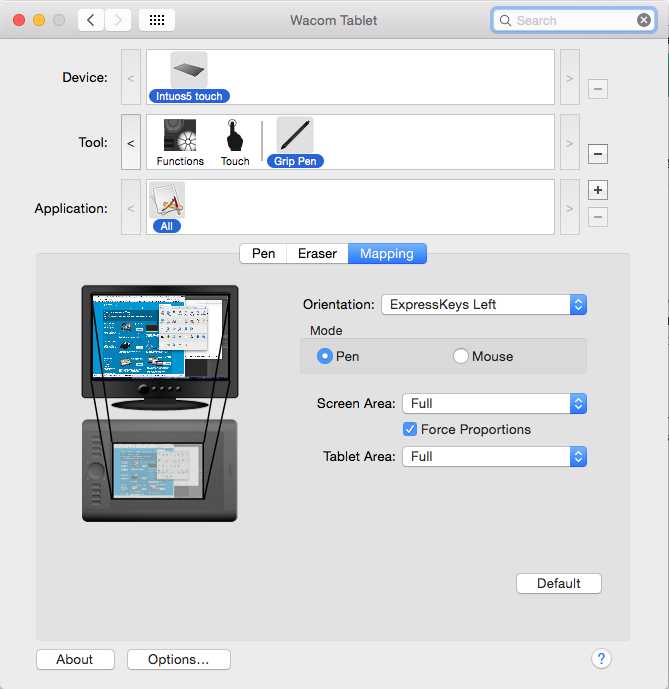Switch to the Eraser tab
The image size is (669, 689).
(317, 254)
